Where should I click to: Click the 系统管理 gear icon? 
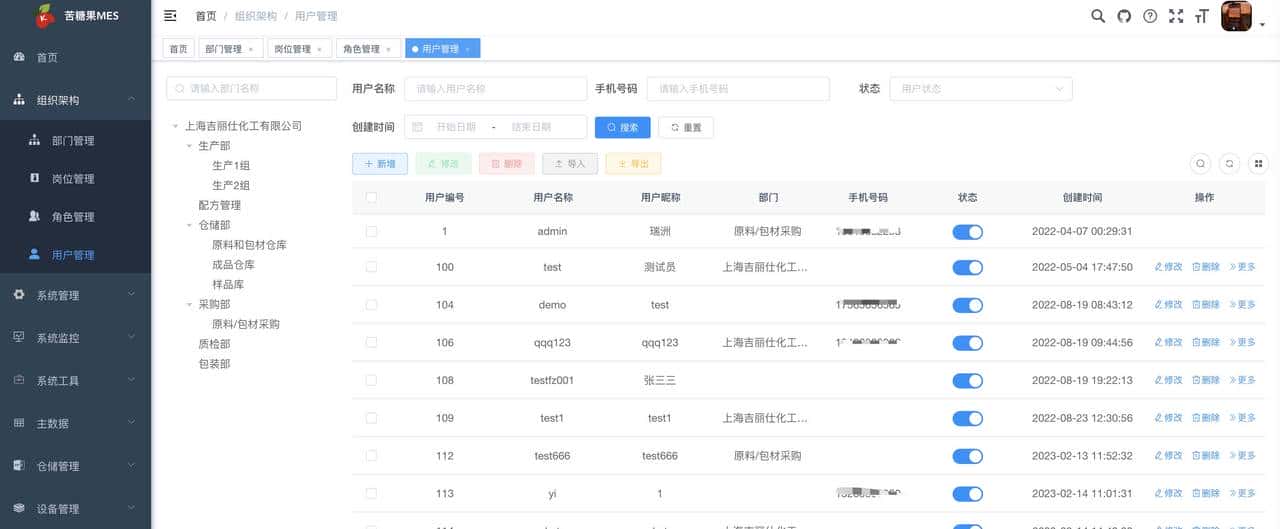(19, 295)
